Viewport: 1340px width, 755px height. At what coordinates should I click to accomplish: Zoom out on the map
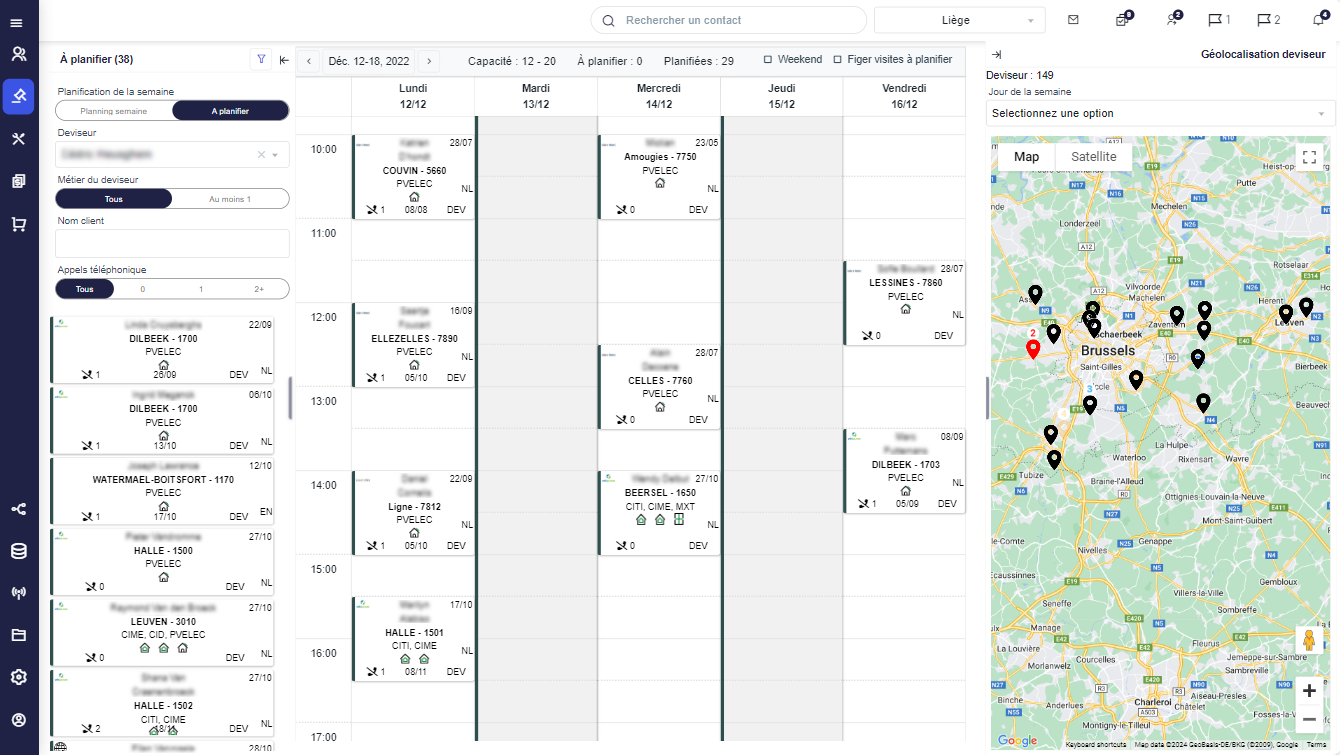tap(1309, 719)
